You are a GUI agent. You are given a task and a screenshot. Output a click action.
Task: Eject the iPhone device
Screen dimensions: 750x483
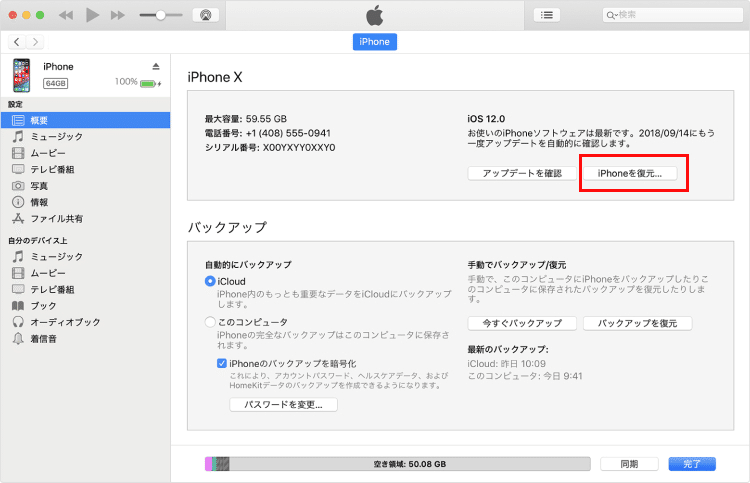point(156,66)
